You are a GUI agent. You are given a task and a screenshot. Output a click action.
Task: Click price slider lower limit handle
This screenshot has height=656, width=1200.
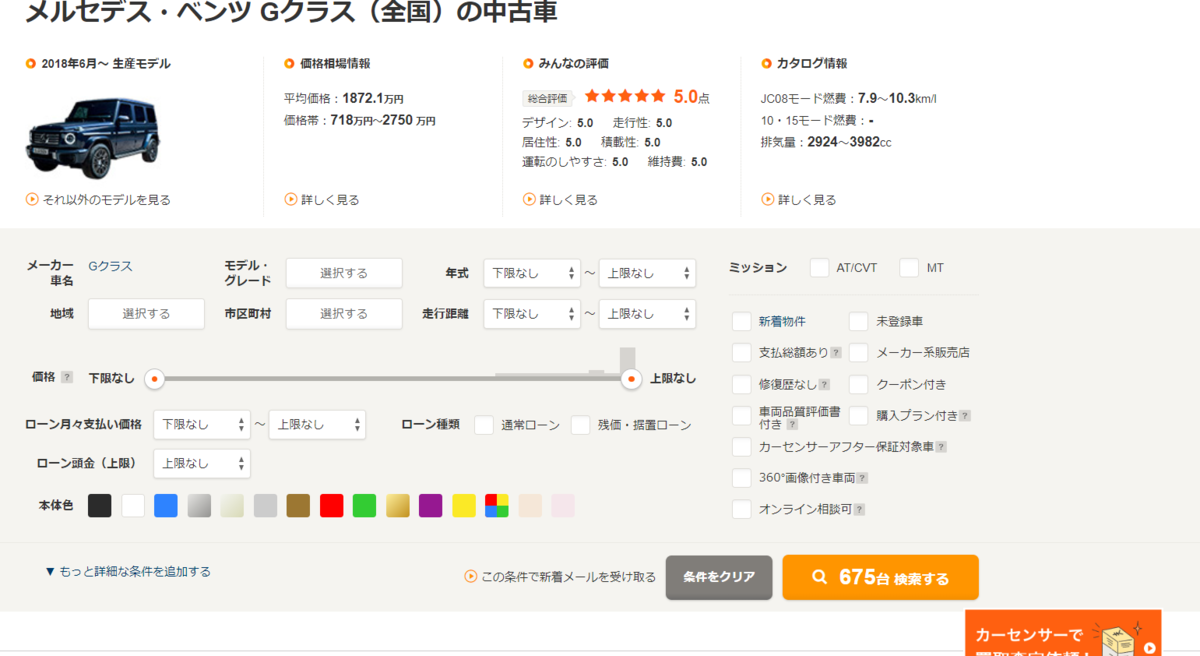tap(154, 379)
